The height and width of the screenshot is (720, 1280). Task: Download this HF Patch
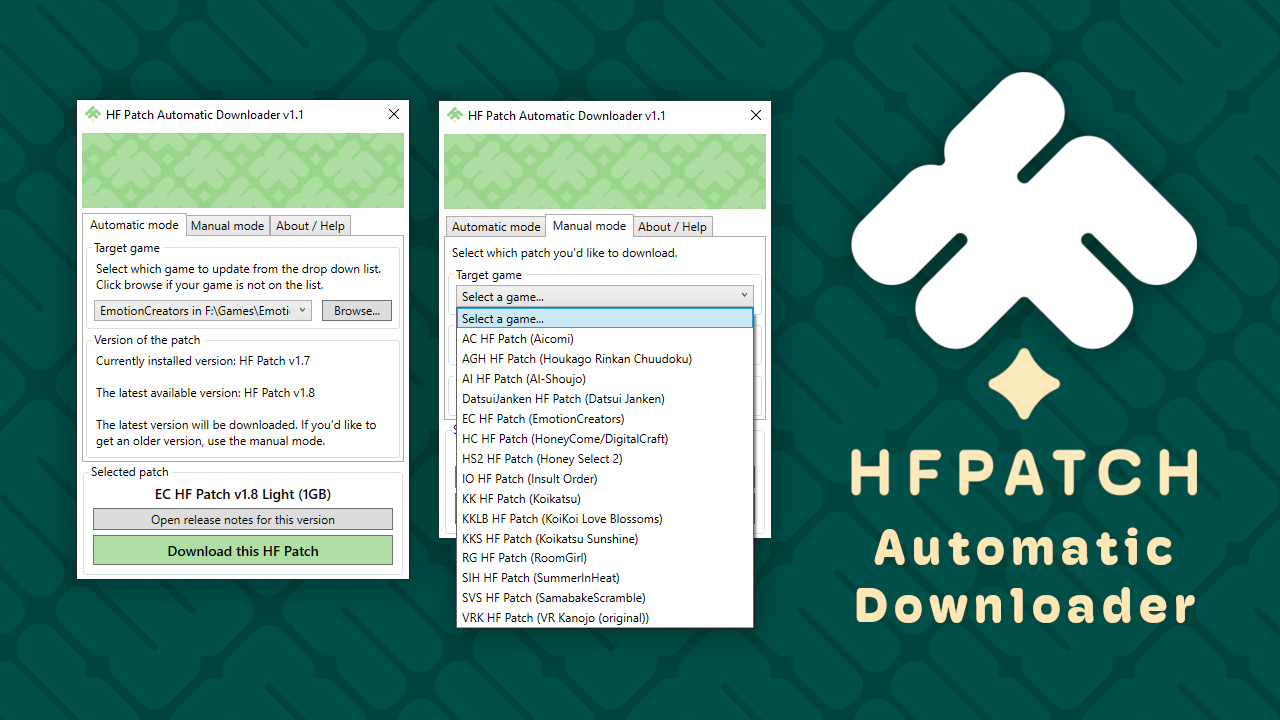click(243, 551)
